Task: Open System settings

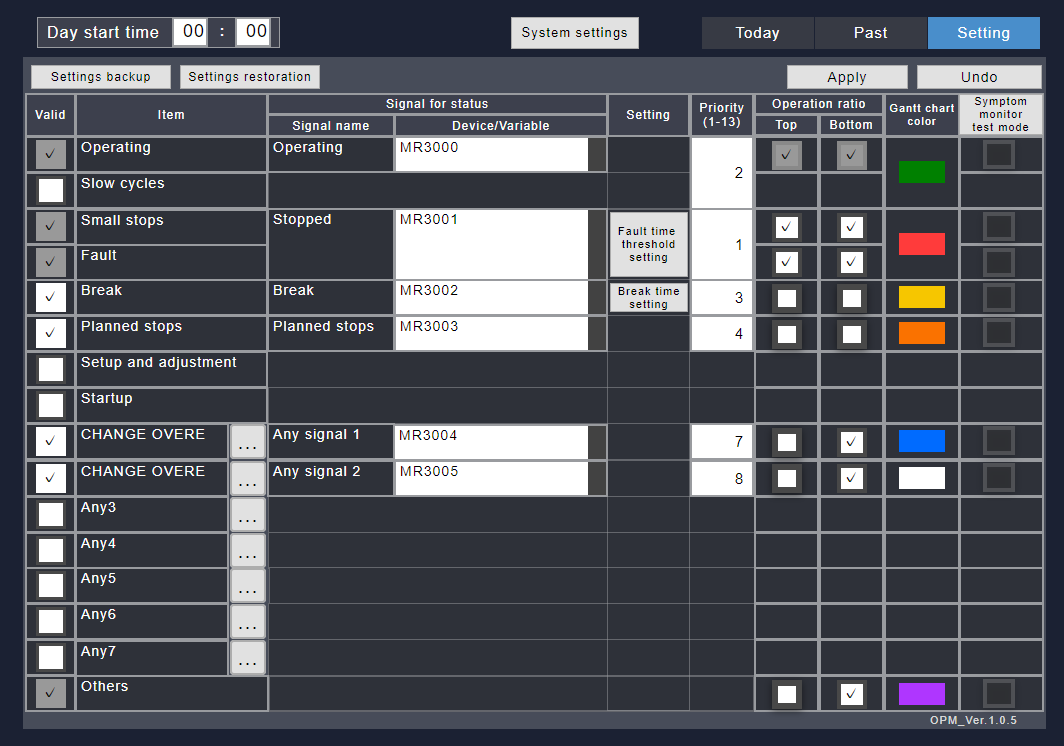Action: (574, 33)
